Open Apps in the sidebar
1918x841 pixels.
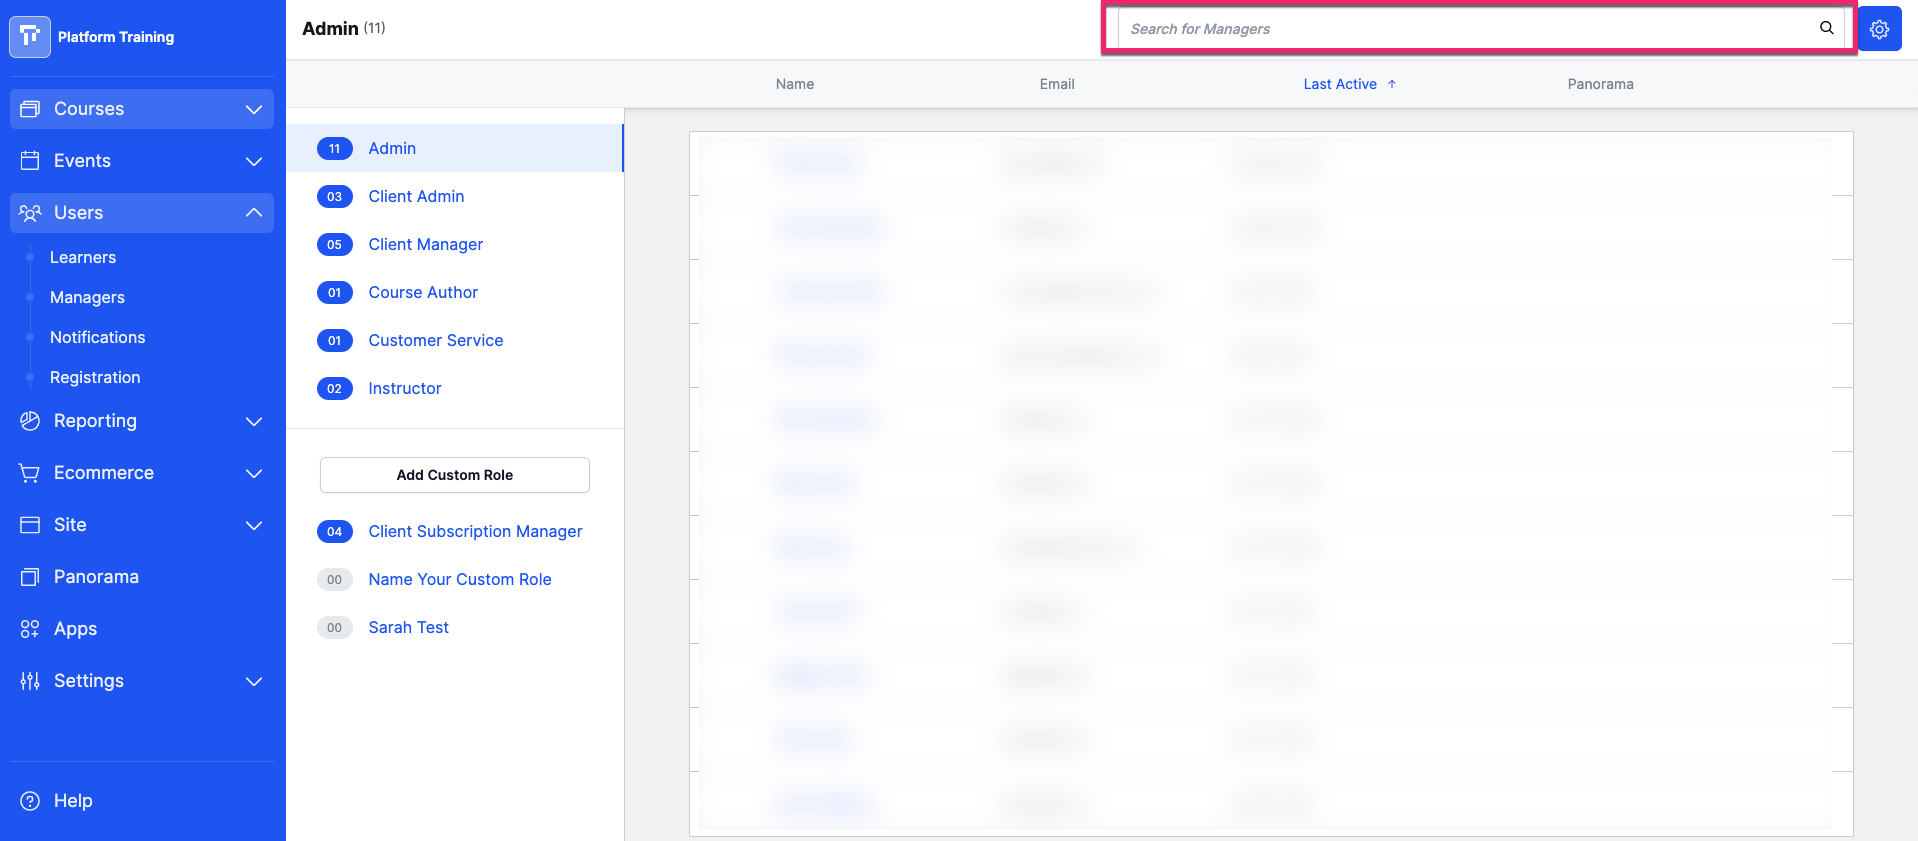pos(75,629)
